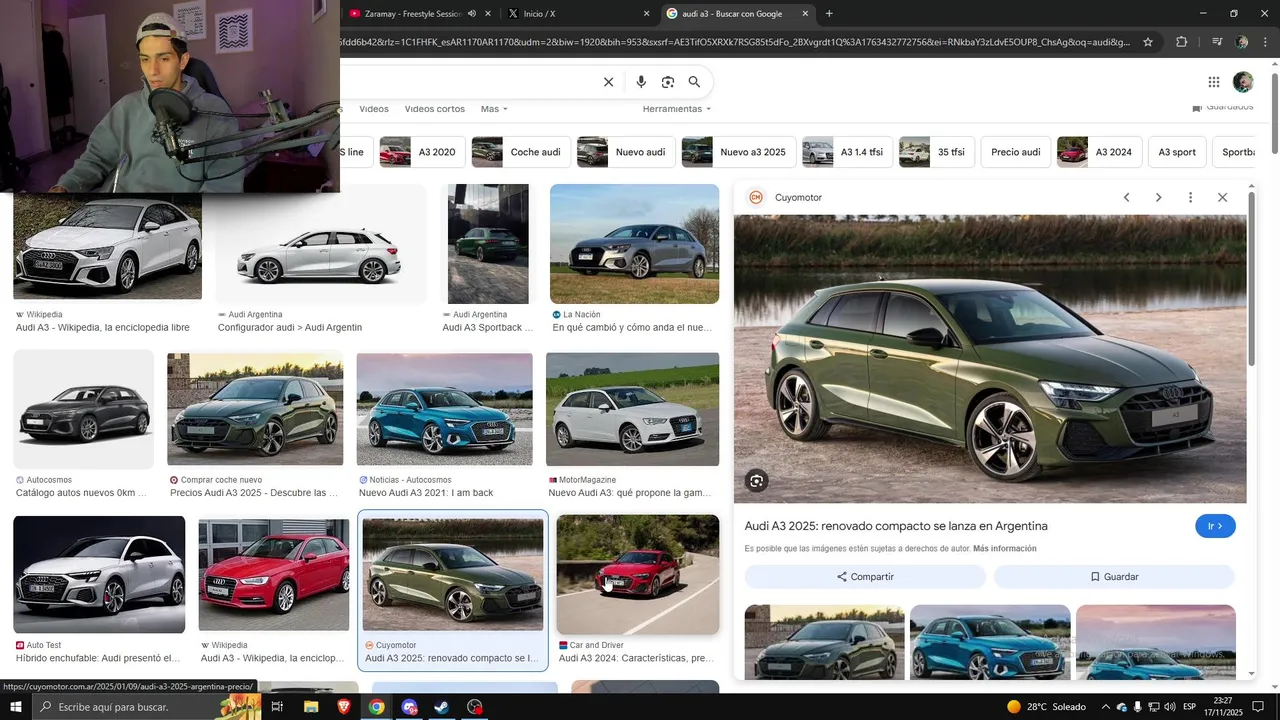
Task: Open the Videos cortos search tab
Action: (435, 109)
